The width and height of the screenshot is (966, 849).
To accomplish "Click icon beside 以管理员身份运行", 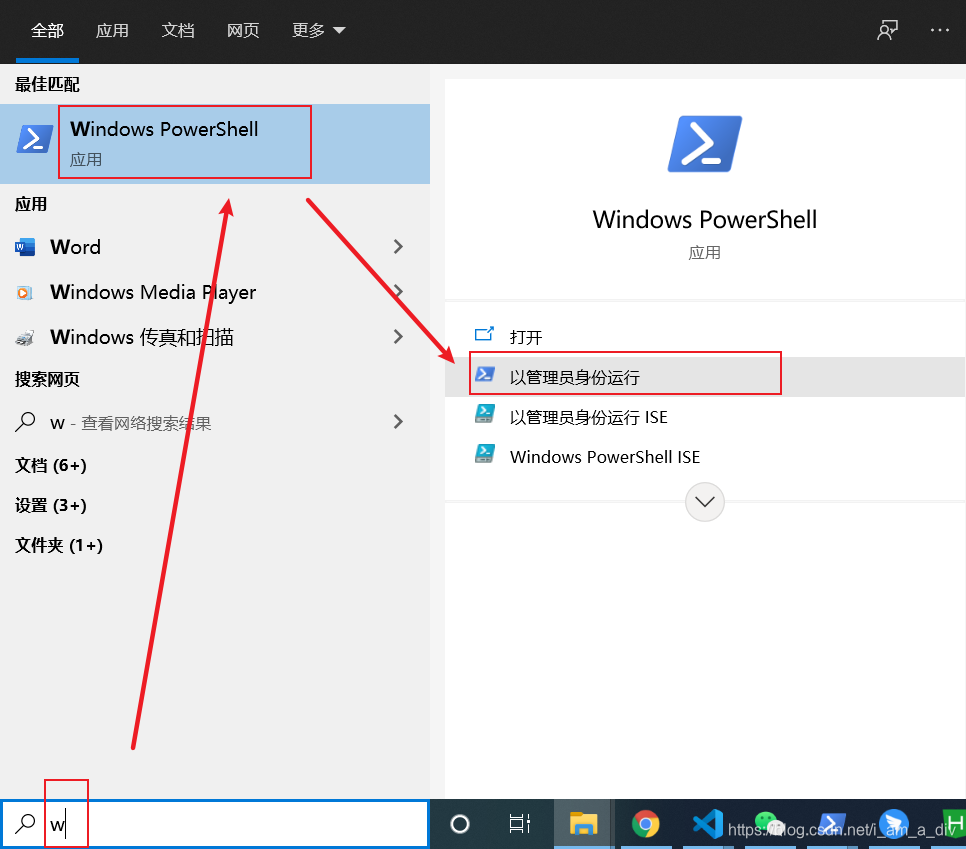I will pos(485,373).
